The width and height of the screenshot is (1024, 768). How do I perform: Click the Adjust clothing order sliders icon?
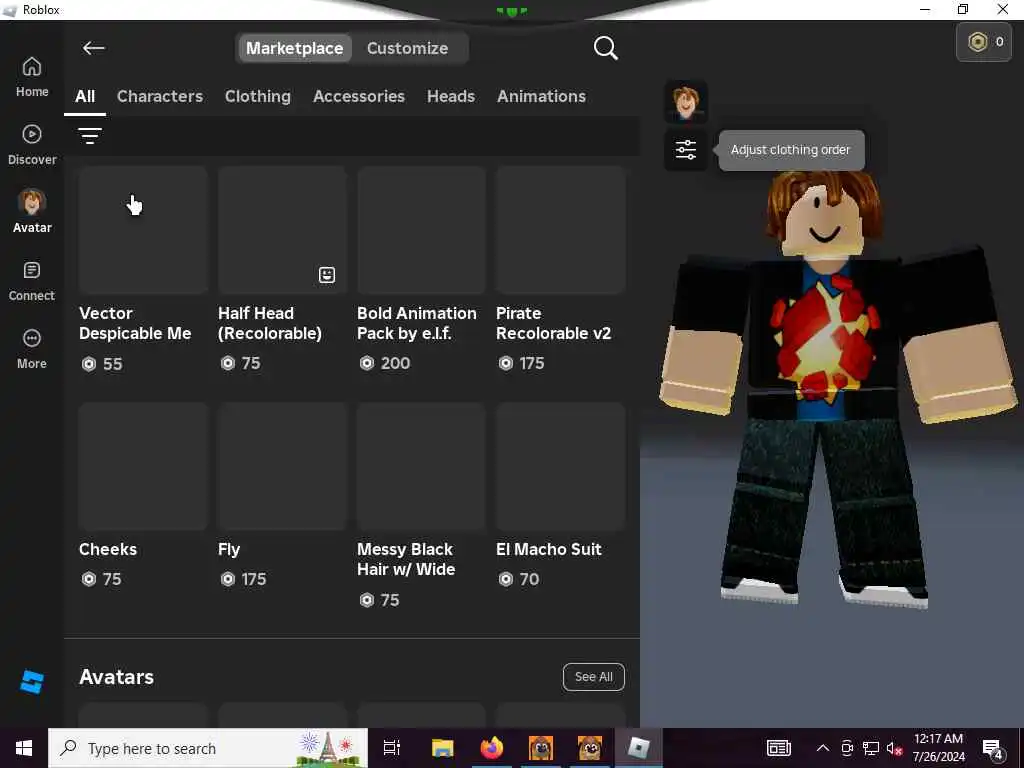(686, 150)
